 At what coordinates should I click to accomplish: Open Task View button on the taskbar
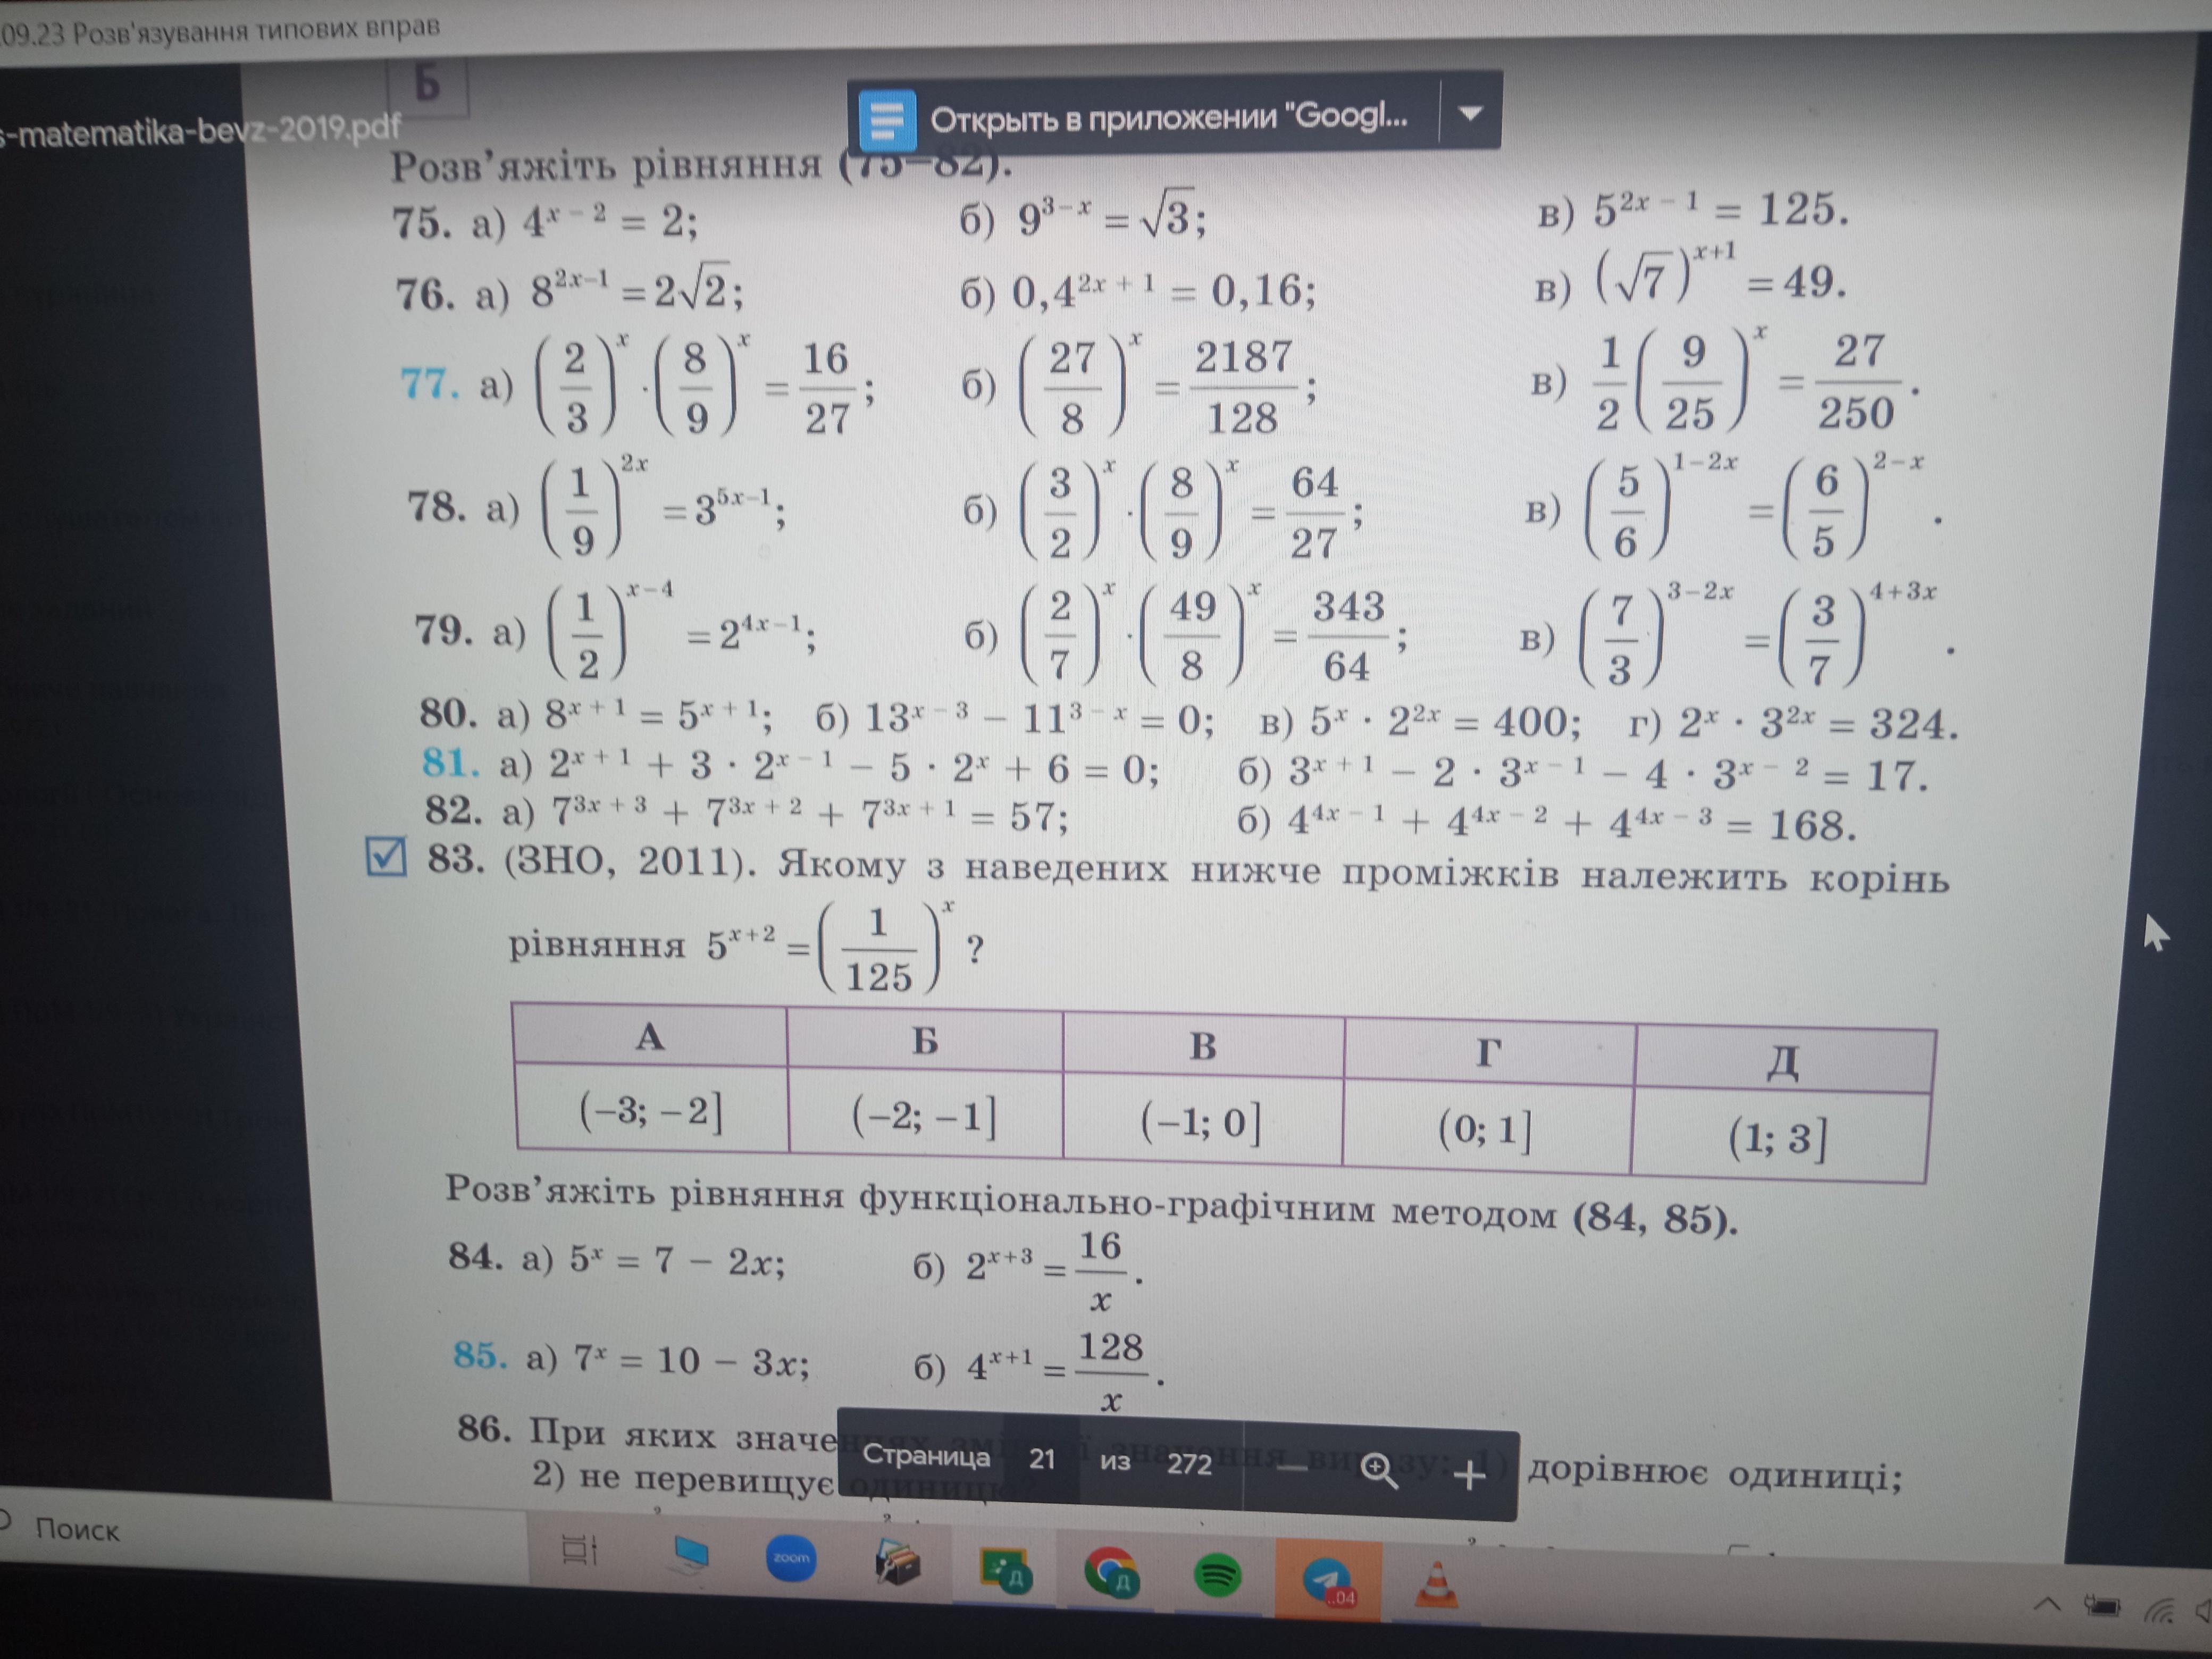[x=578, y=1550]
